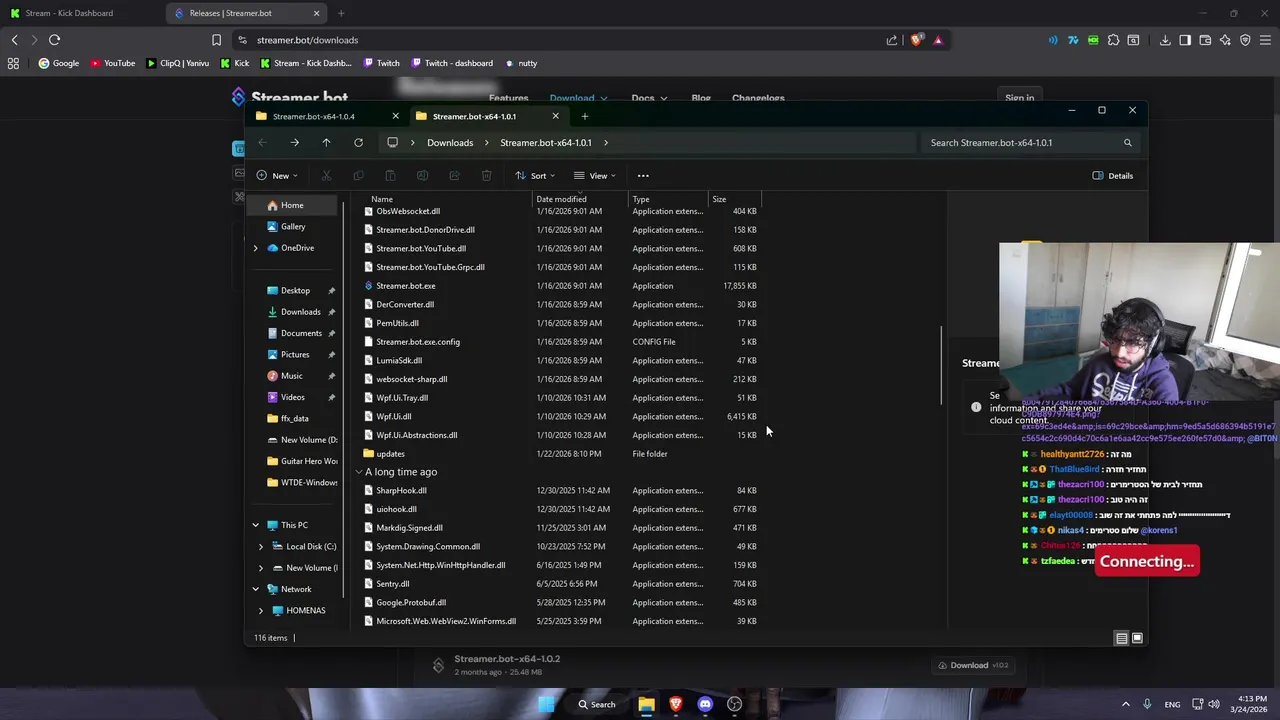Expand Local Disk (C:) tree node
The image size is (1280, 720).
point(261,547)
